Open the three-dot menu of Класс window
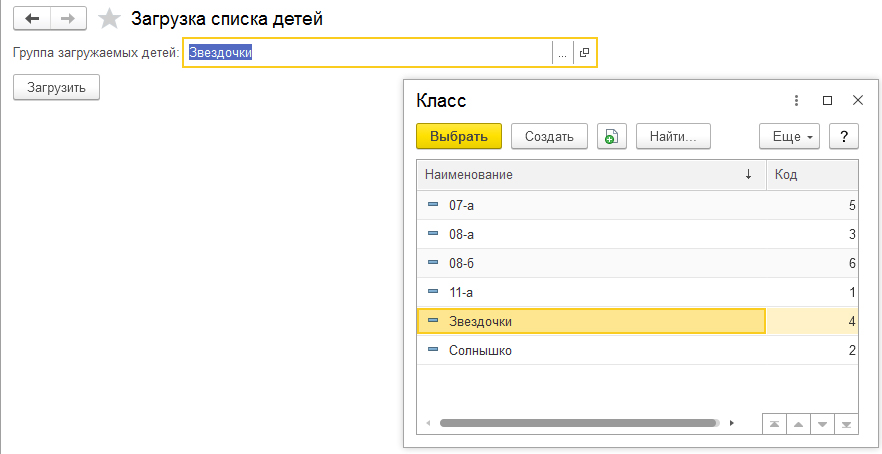 click(796, 101)
